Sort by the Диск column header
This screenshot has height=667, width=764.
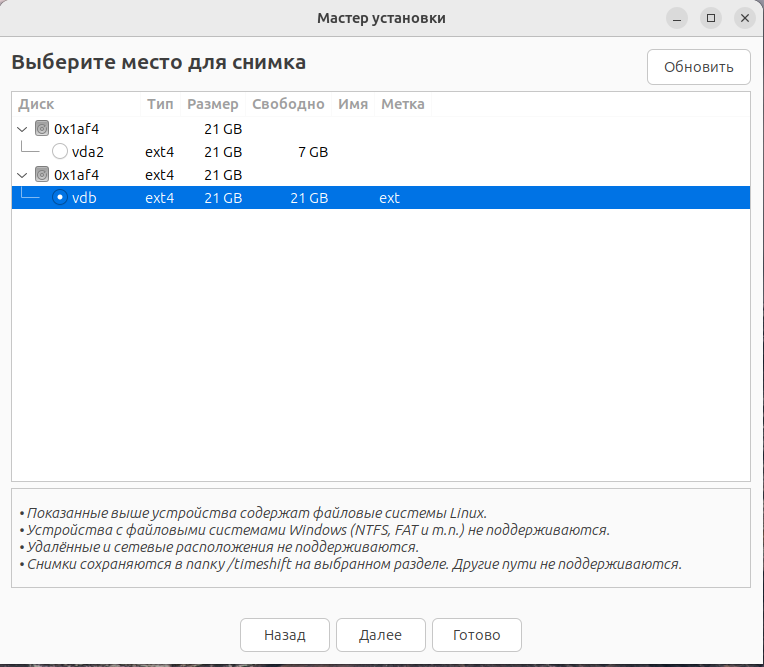pos(76,104)
